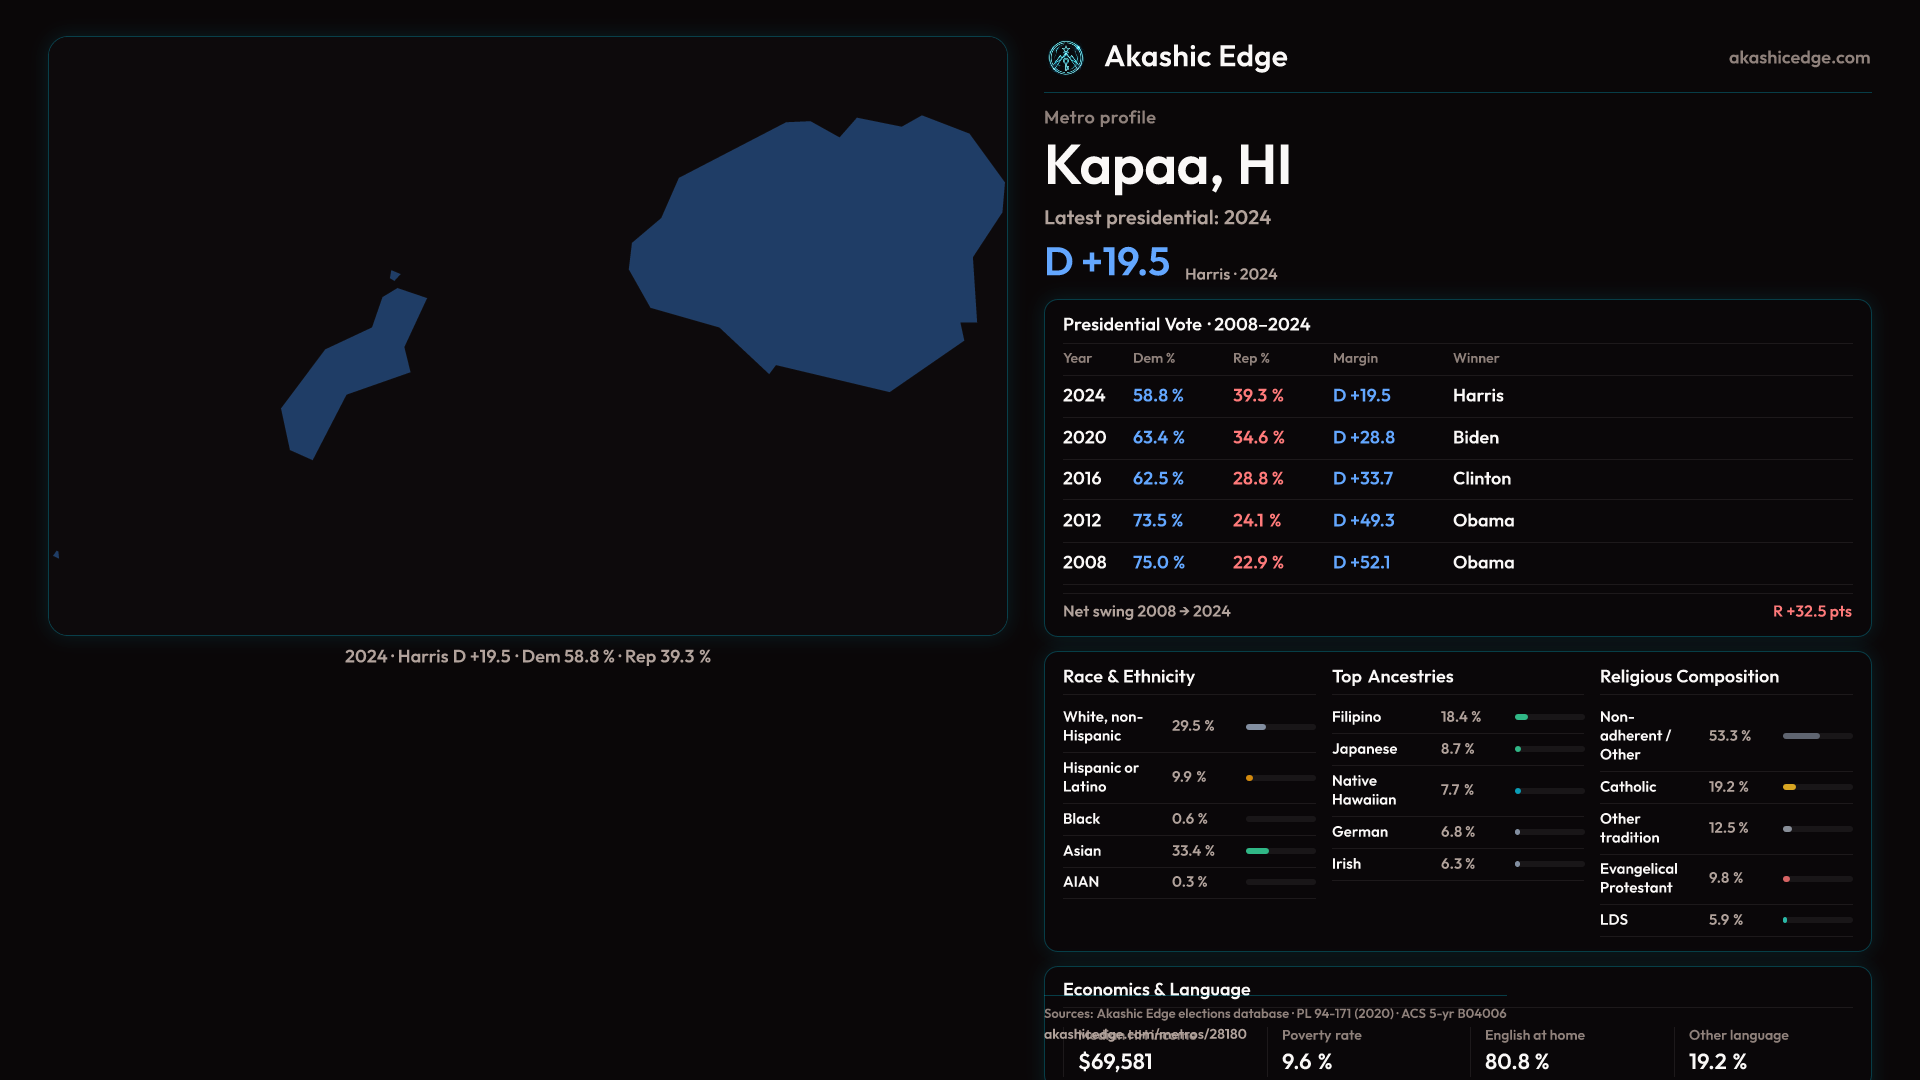The height and width of the screenshot is (1080, 1920).
Task: Select the 2020 Biden row
Action: [x=1456, y=438]
